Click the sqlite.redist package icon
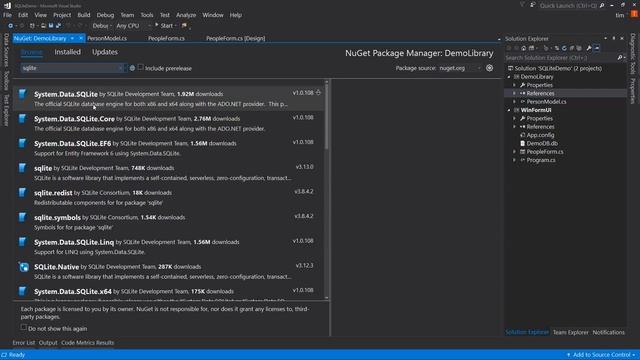This screenshot has height=360, width=640. click(23, 193)
